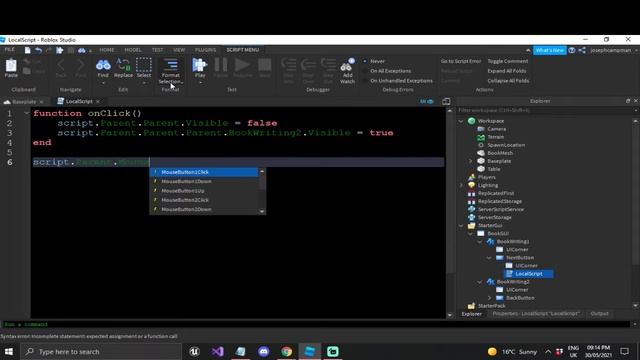Expand the Lighting tree node
The height and width of the screenshot is (360, 640).
[461, 185]
